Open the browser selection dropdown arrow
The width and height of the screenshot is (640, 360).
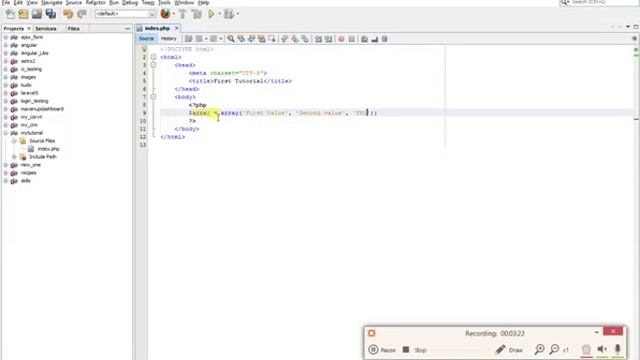tap(174, 14)
